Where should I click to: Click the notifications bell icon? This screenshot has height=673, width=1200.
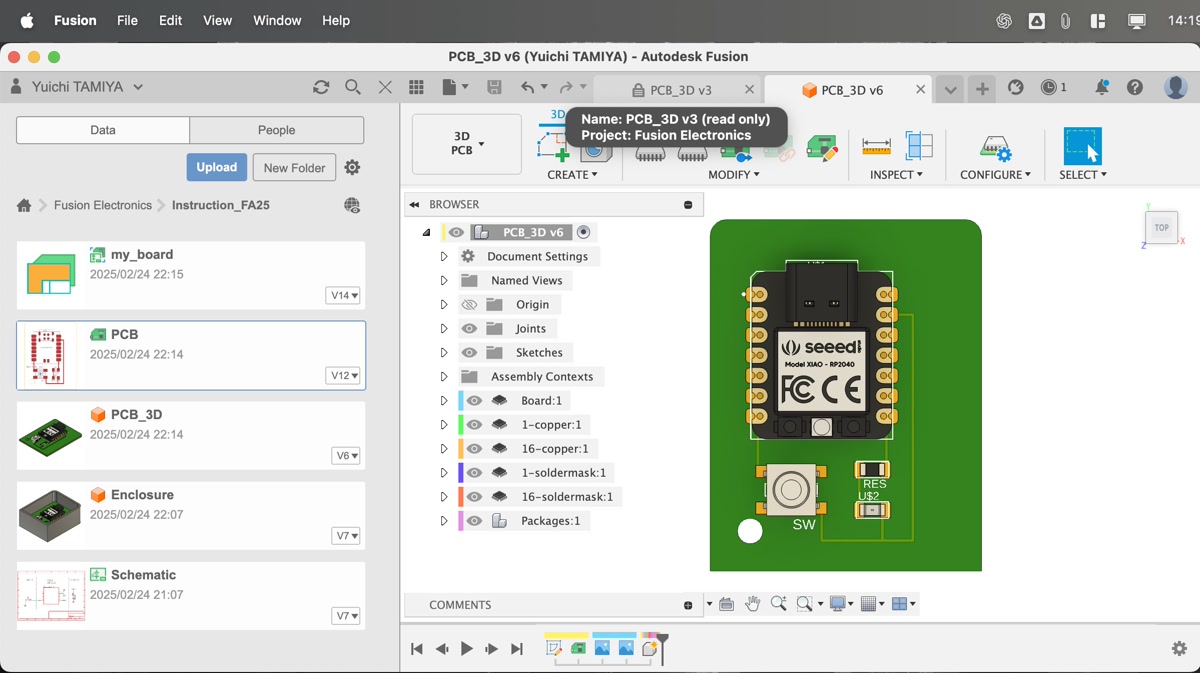click(1101, 88)
